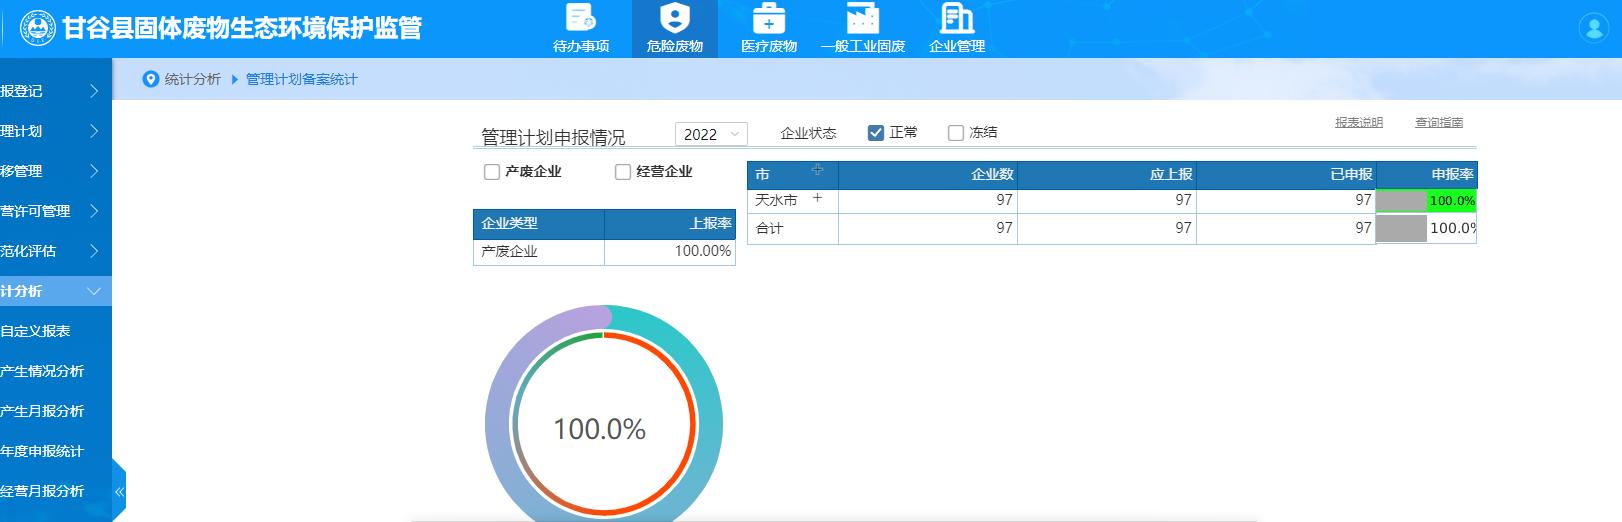Image resolution: width=1622 pixels, height=522 pixels.
Task: Switch to 危险废物 module tab
Action: (x=675, y=28)
